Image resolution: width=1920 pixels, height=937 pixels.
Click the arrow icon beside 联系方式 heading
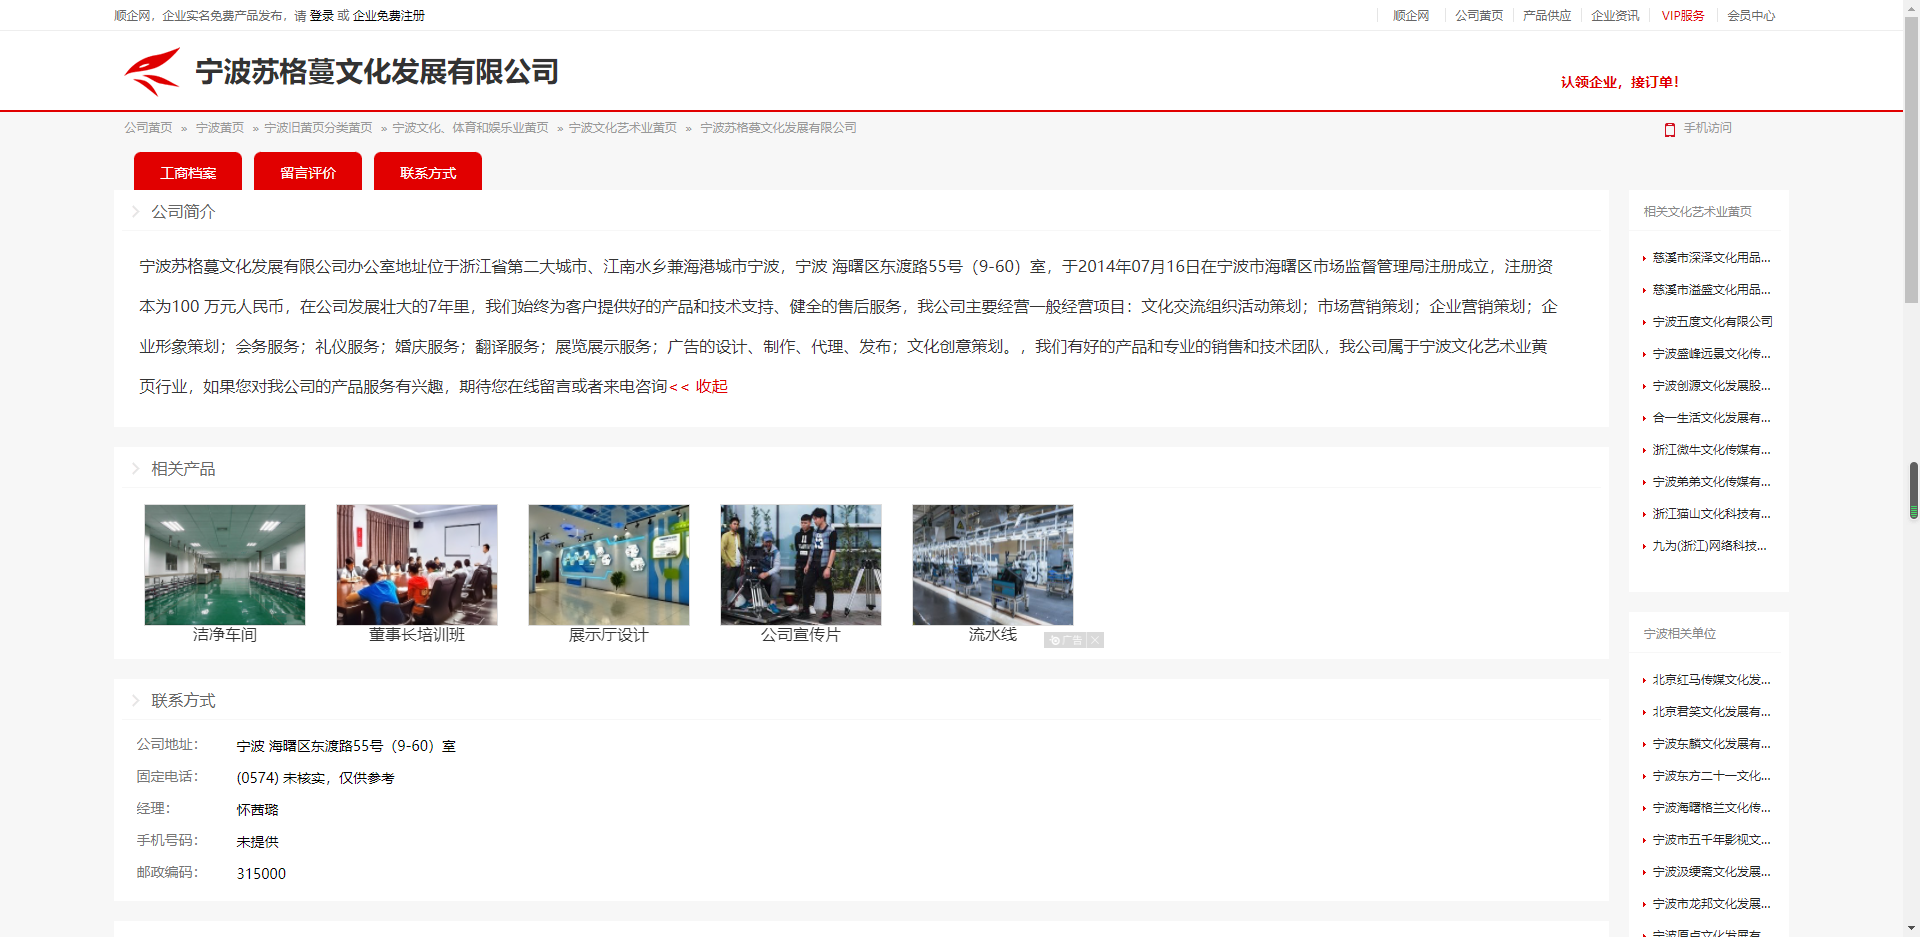click(136, 701)
